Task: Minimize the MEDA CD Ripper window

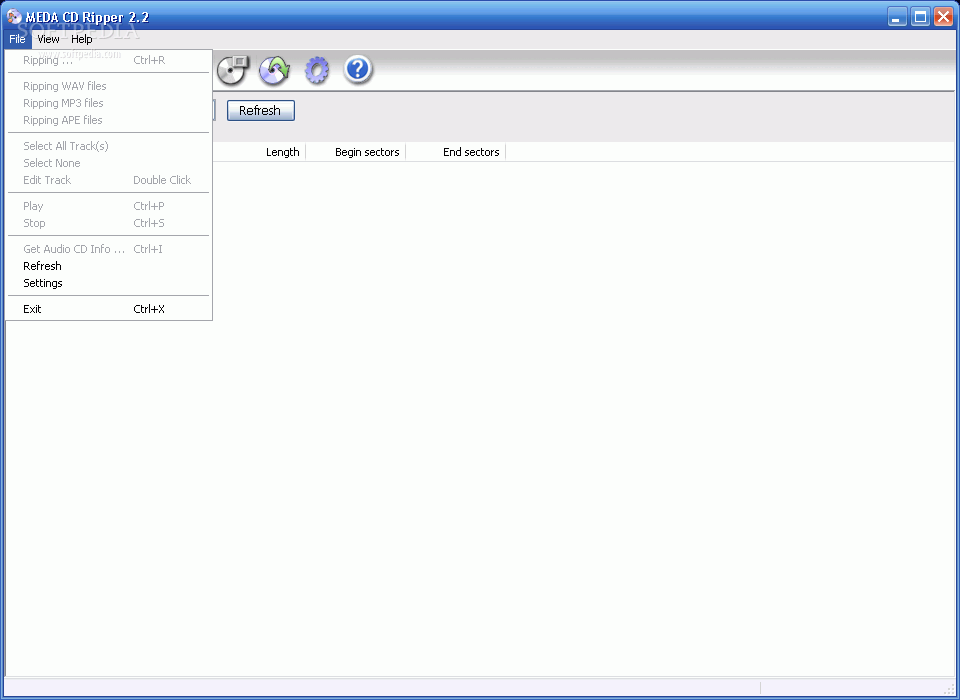Action: (897, 17)
